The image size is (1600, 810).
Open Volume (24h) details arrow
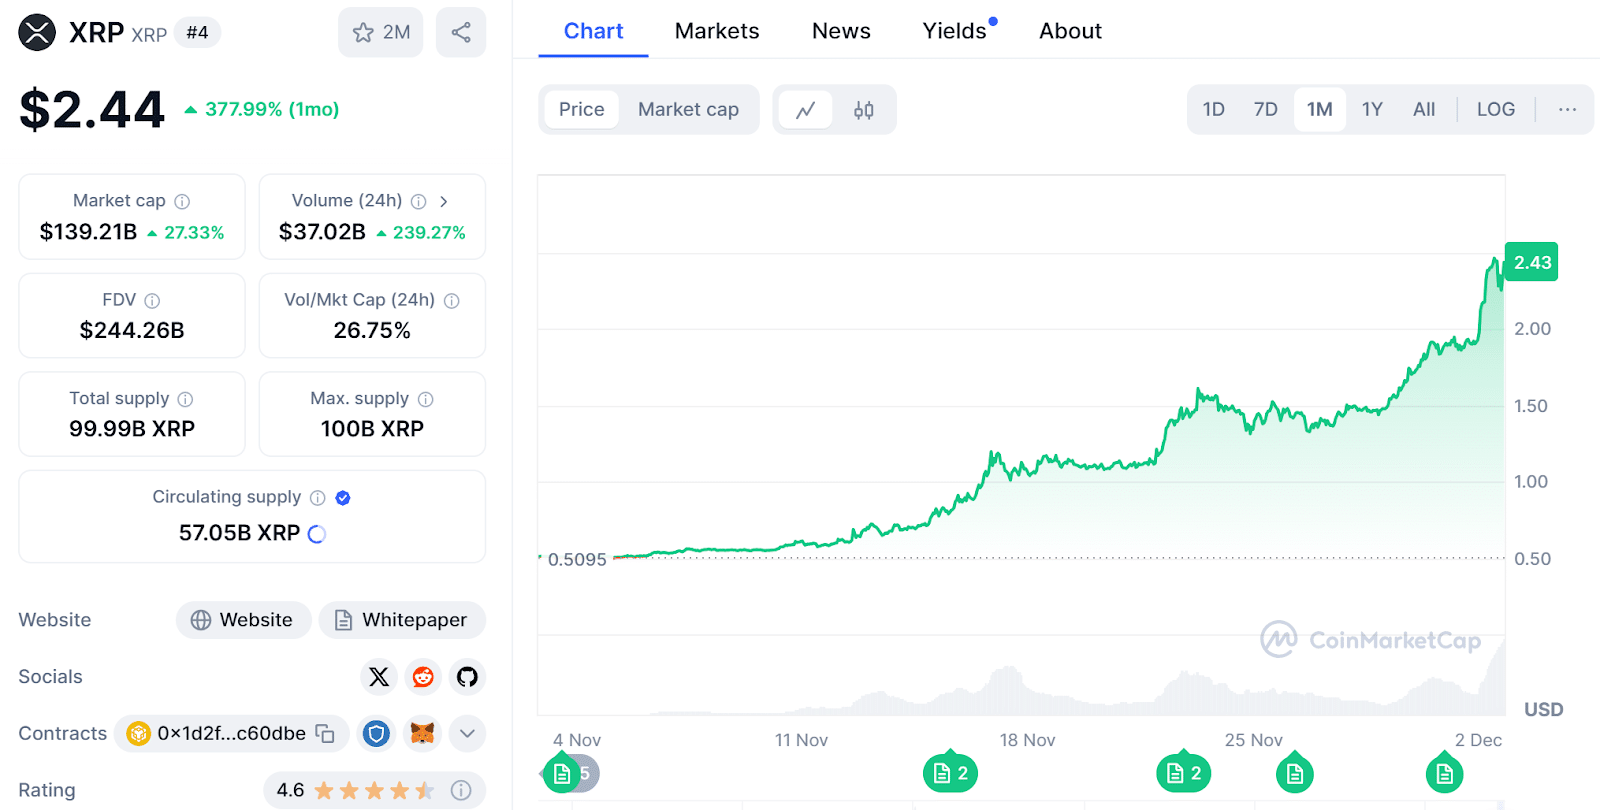(x=444, y=201)
